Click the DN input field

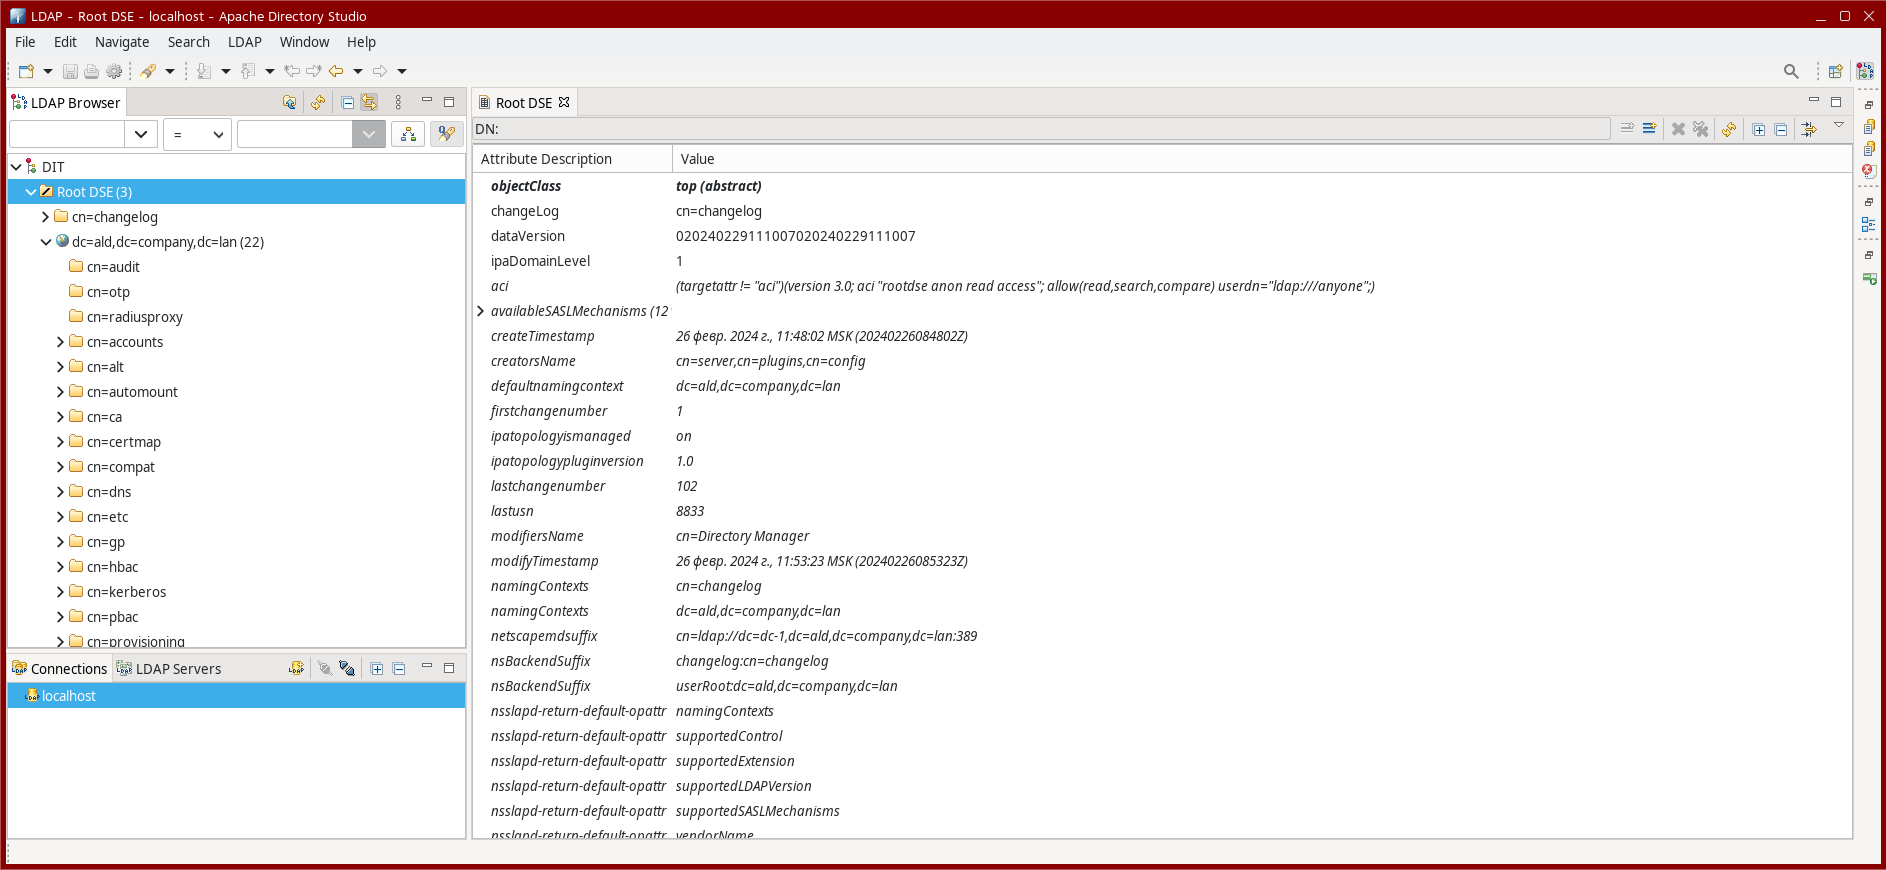(1055, 129)
